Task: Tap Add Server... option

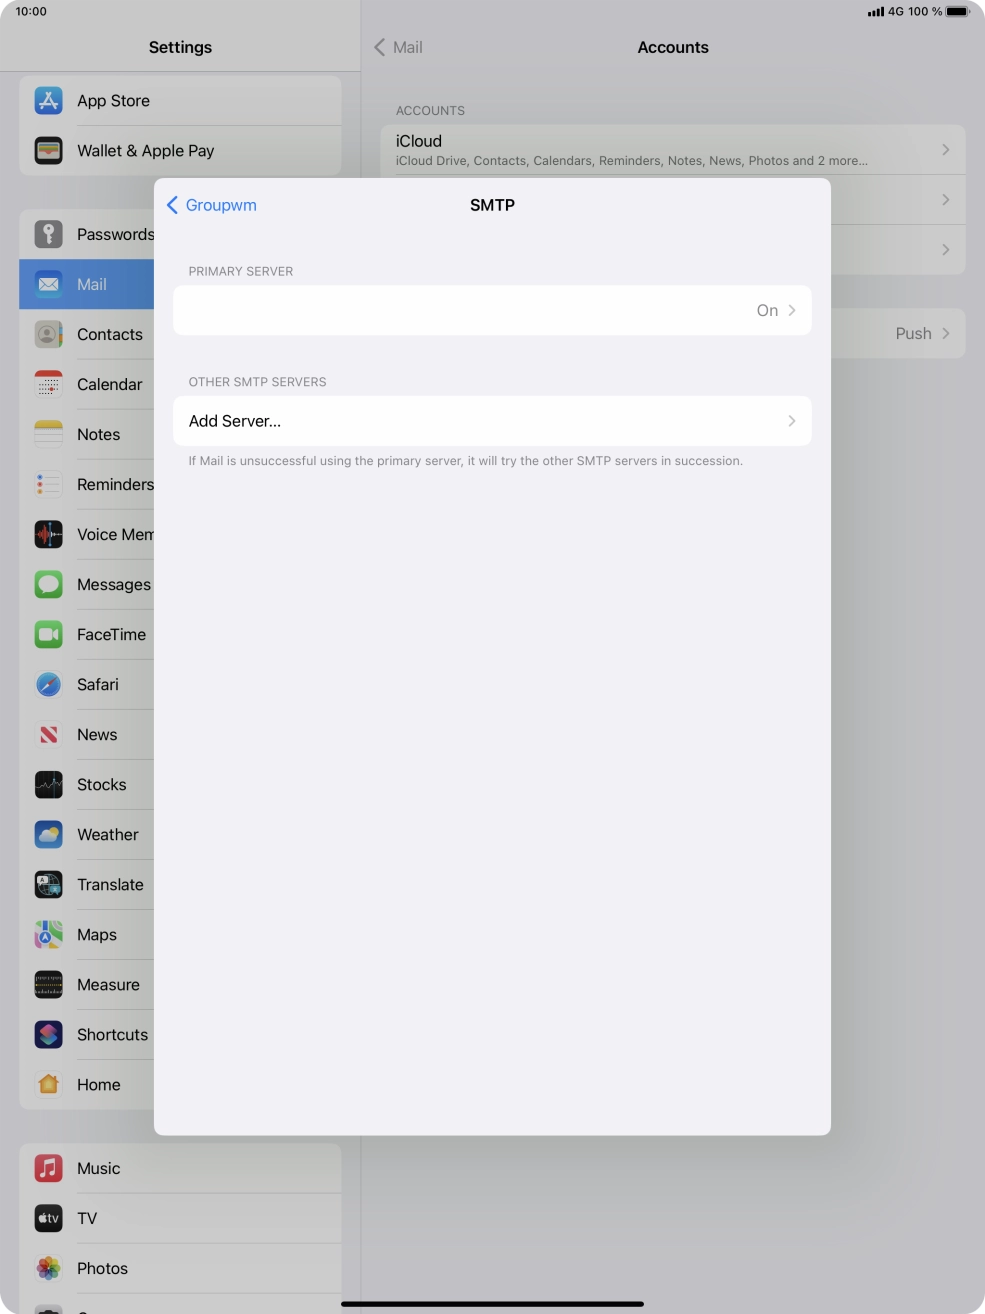Action: [x=235, y=421]
